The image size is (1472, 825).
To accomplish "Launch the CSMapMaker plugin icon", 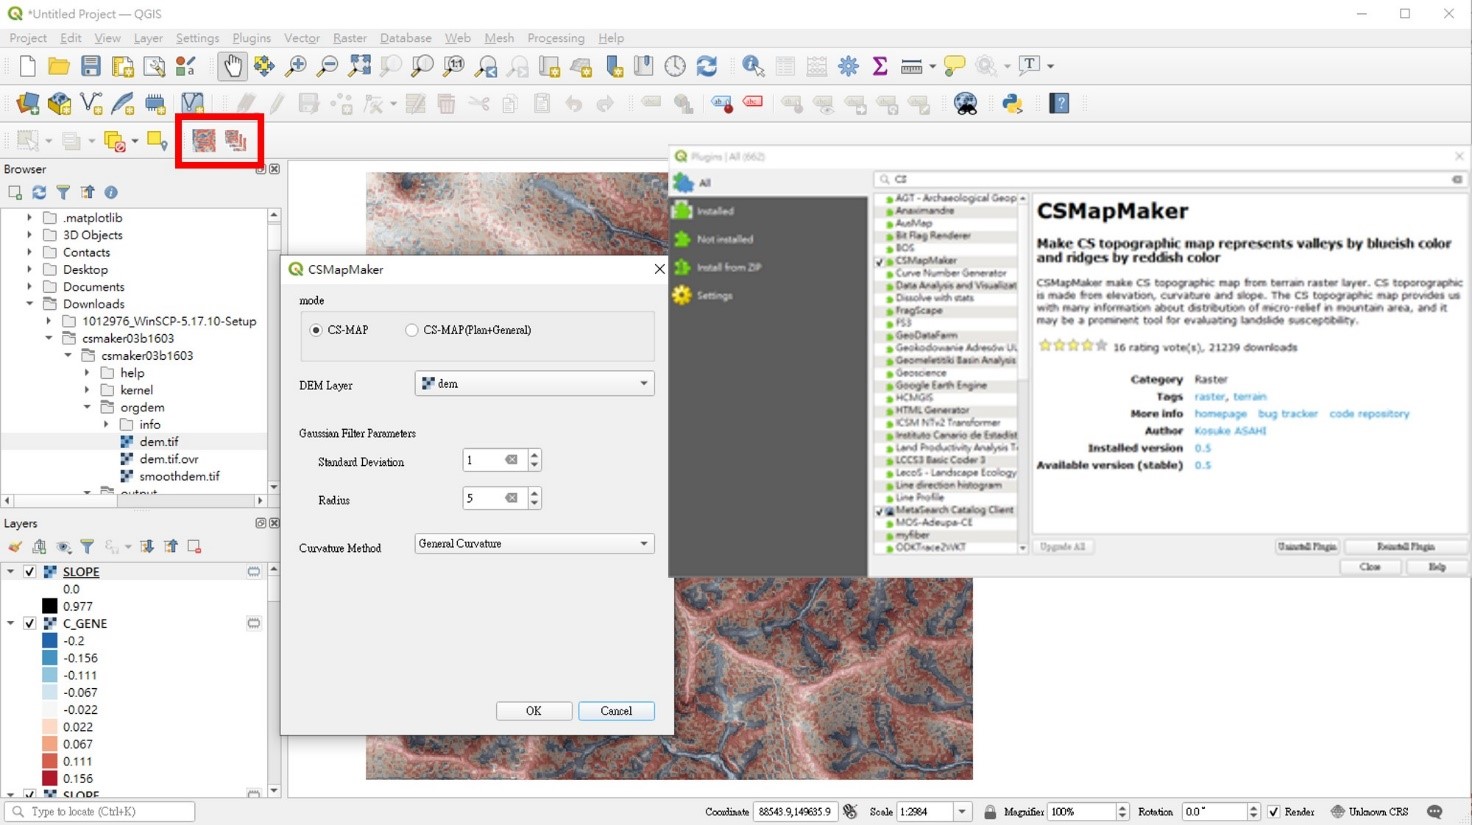I will click(204, 141).
